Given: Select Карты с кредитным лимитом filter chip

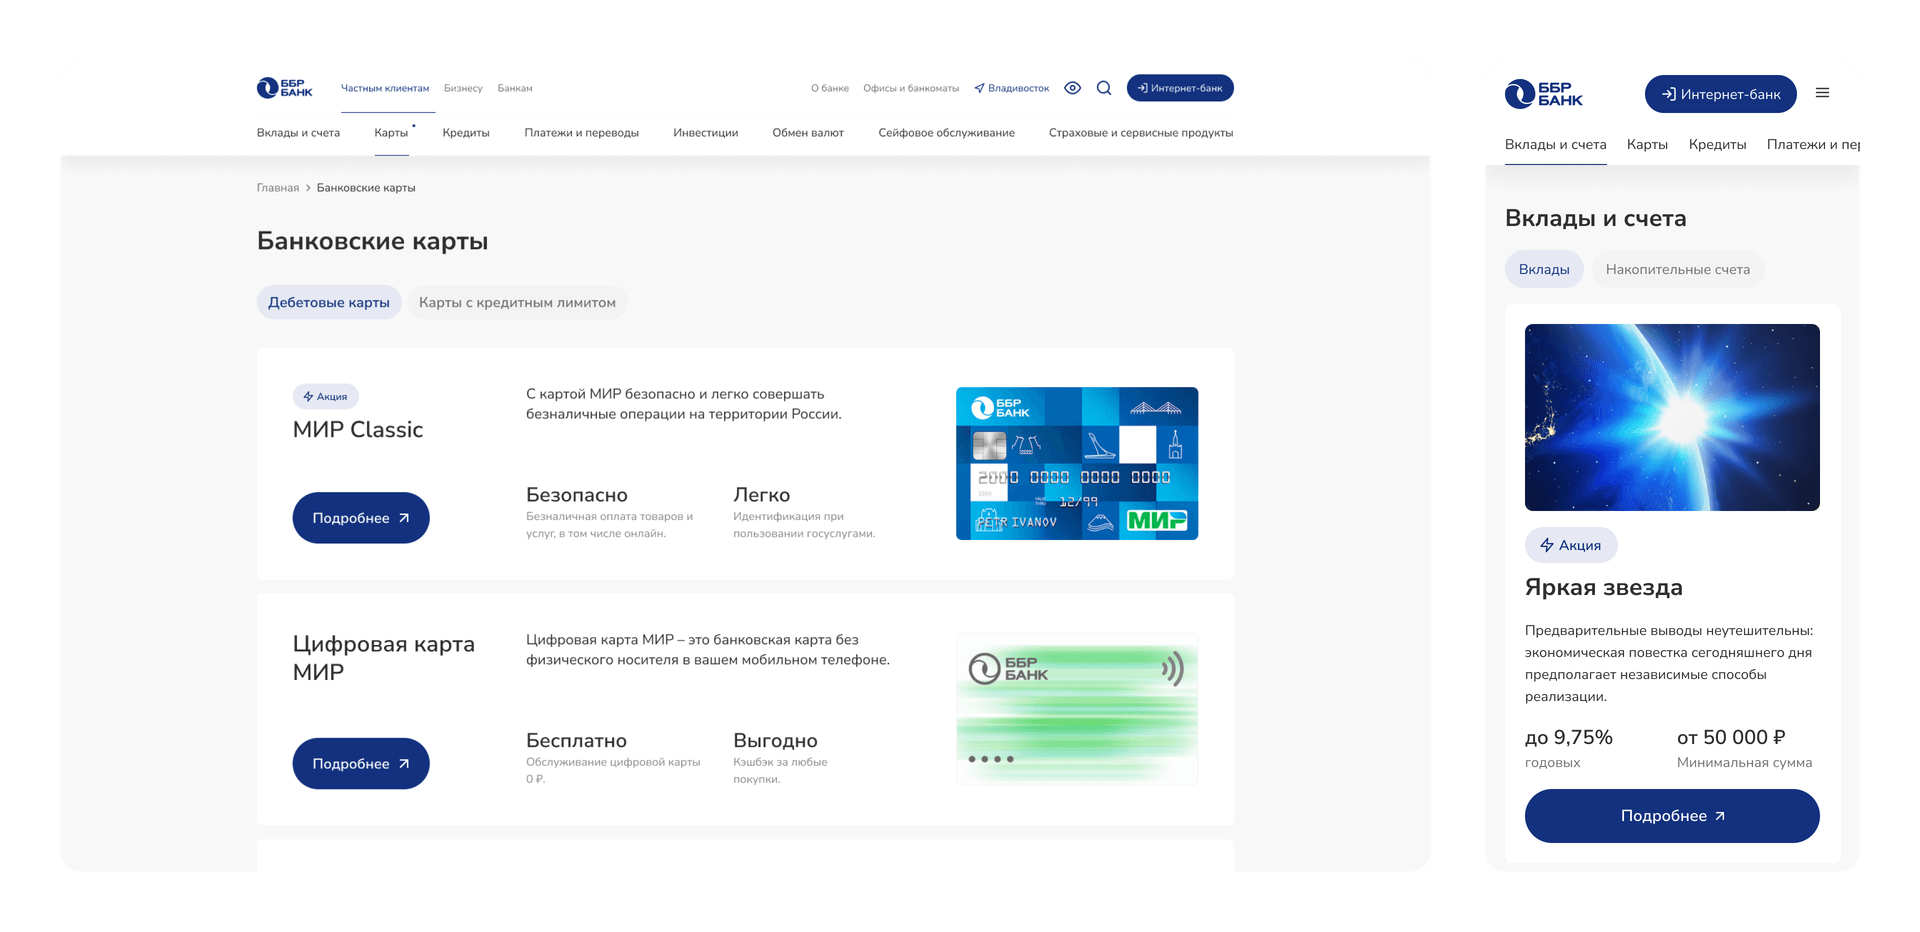Looking at the screenshot, I should (517, 303).
